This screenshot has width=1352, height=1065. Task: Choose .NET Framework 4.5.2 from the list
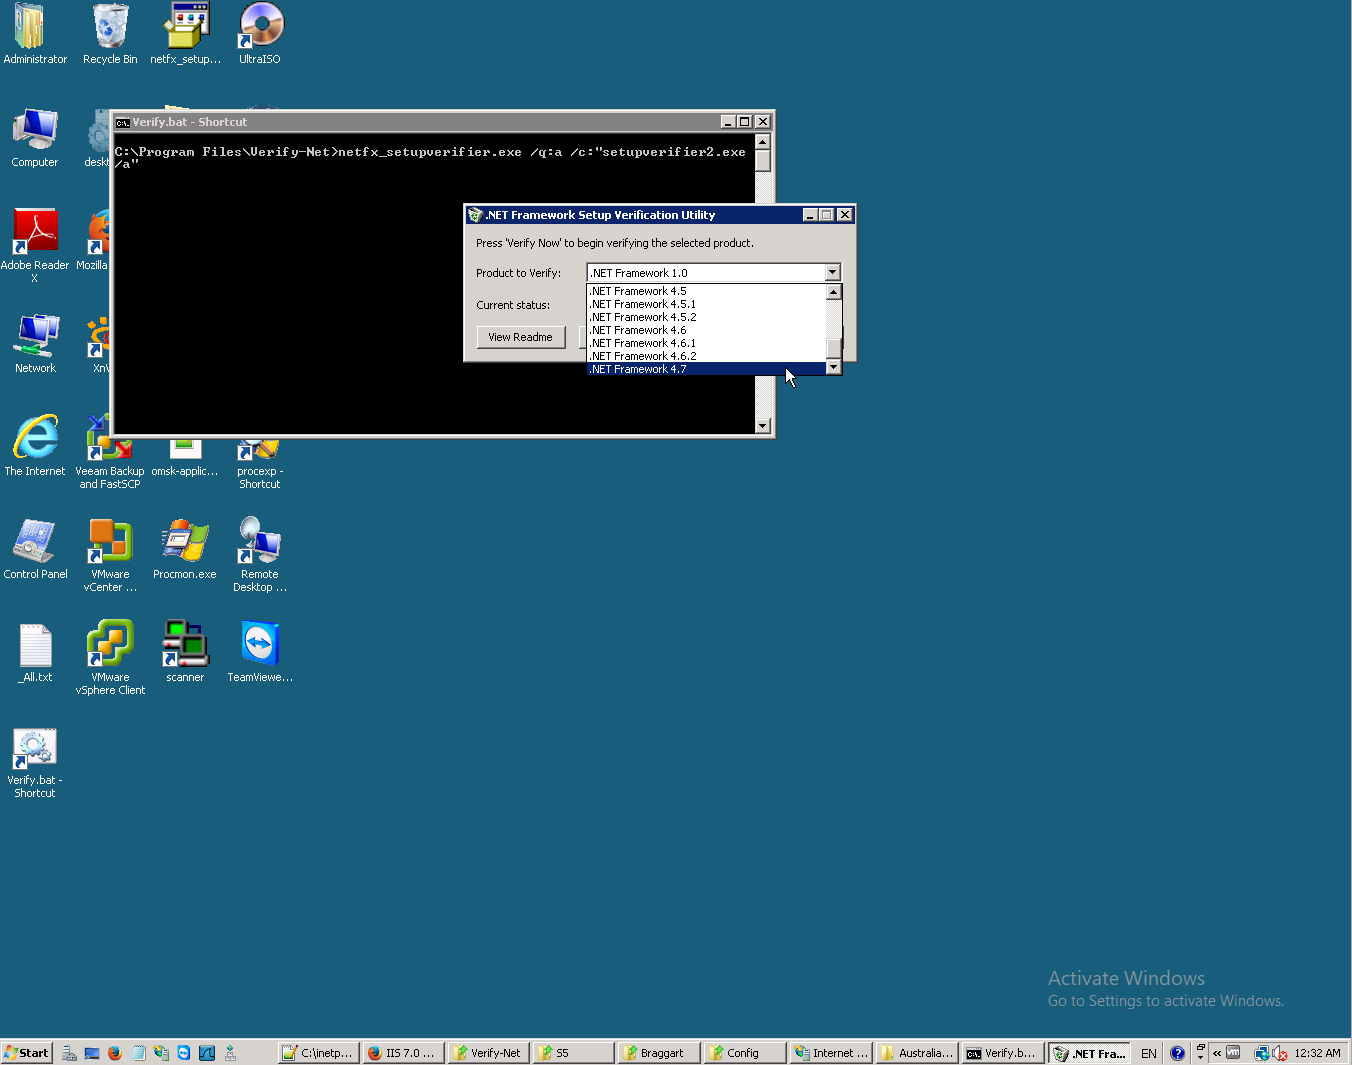pos(706,317)
